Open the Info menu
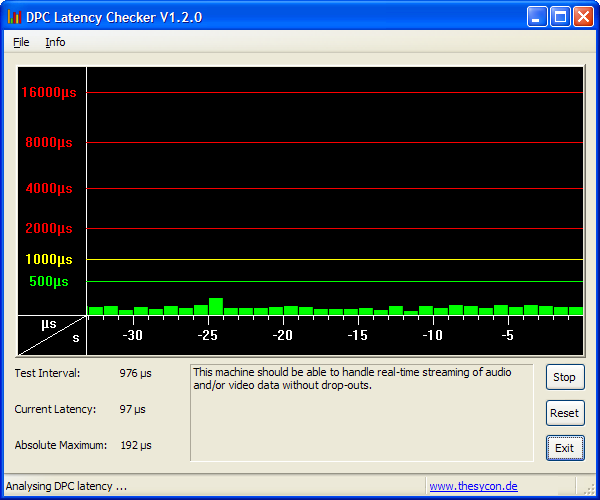Image resolution: width=600 pixels, height=500 pixels. click(x=55, y=42)
